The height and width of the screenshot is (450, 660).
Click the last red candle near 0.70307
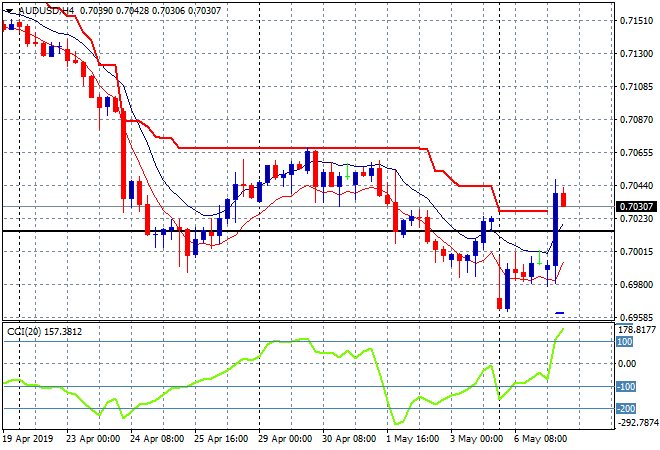click(564, 199)
